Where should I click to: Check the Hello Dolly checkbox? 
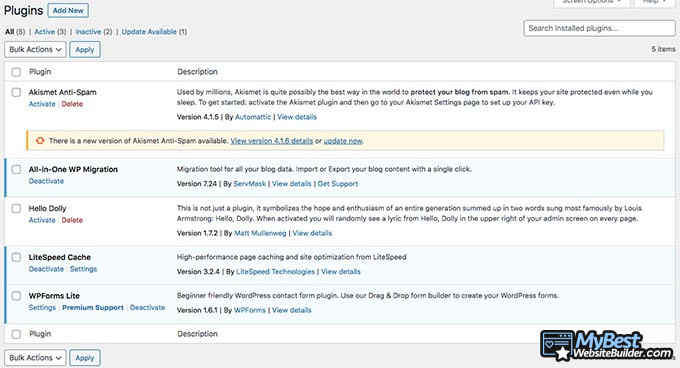click(x=16, y=208)
